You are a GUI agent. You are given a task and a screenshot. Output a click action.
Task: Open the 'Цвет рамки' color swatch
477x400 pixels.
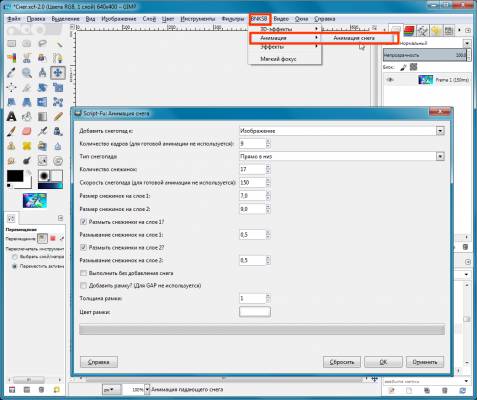(x=255, y=312)
